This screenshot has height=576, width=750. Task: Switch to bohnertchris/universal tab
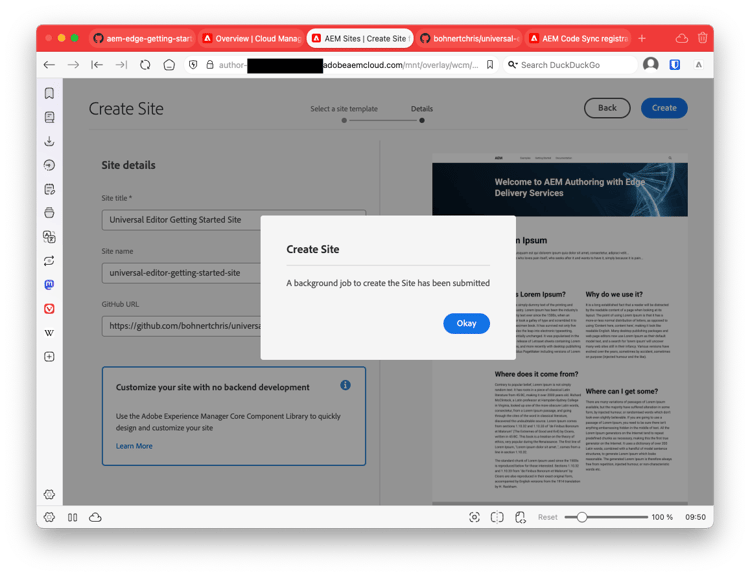(x=469, y=38)
